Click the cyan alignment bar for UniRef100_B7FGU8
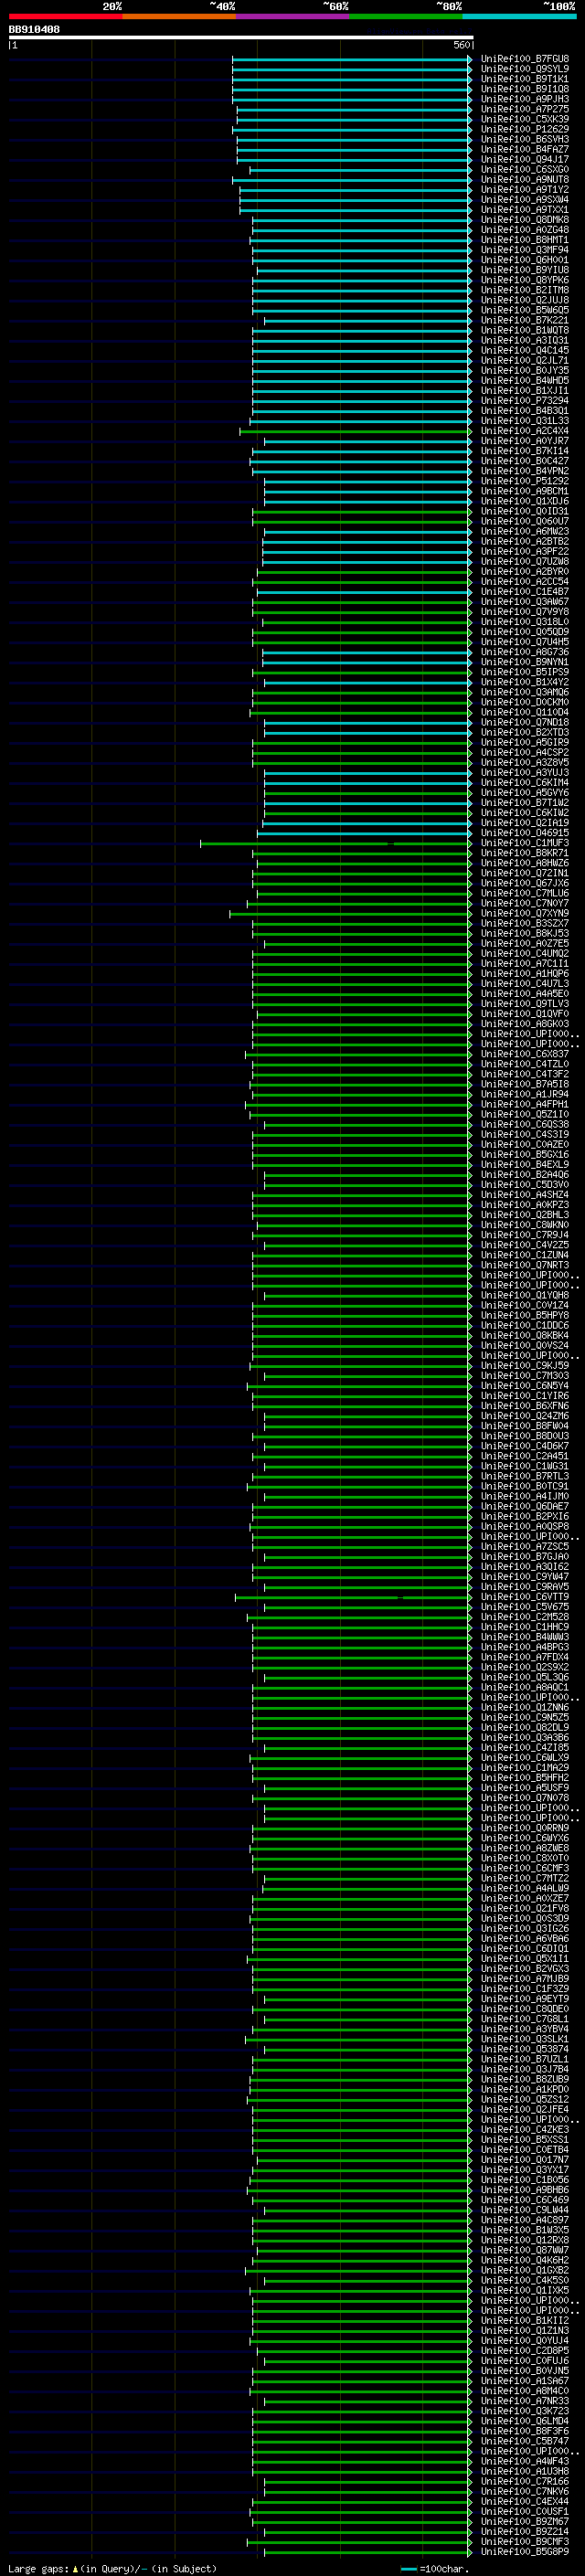585x2576 pixels. point(352,59)
